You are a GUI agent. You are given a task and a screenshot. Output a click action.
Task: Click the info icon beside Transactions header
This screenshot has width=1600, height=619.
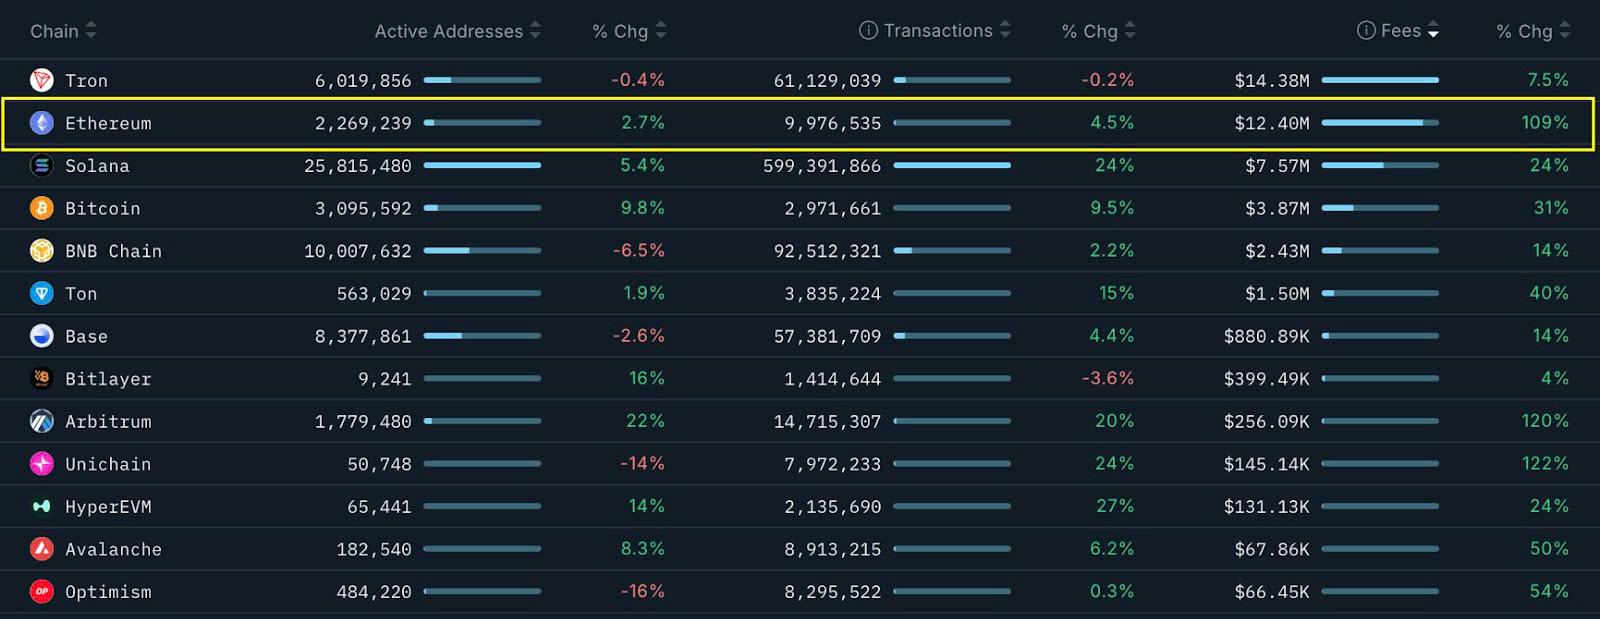click(x=868, y=31)
